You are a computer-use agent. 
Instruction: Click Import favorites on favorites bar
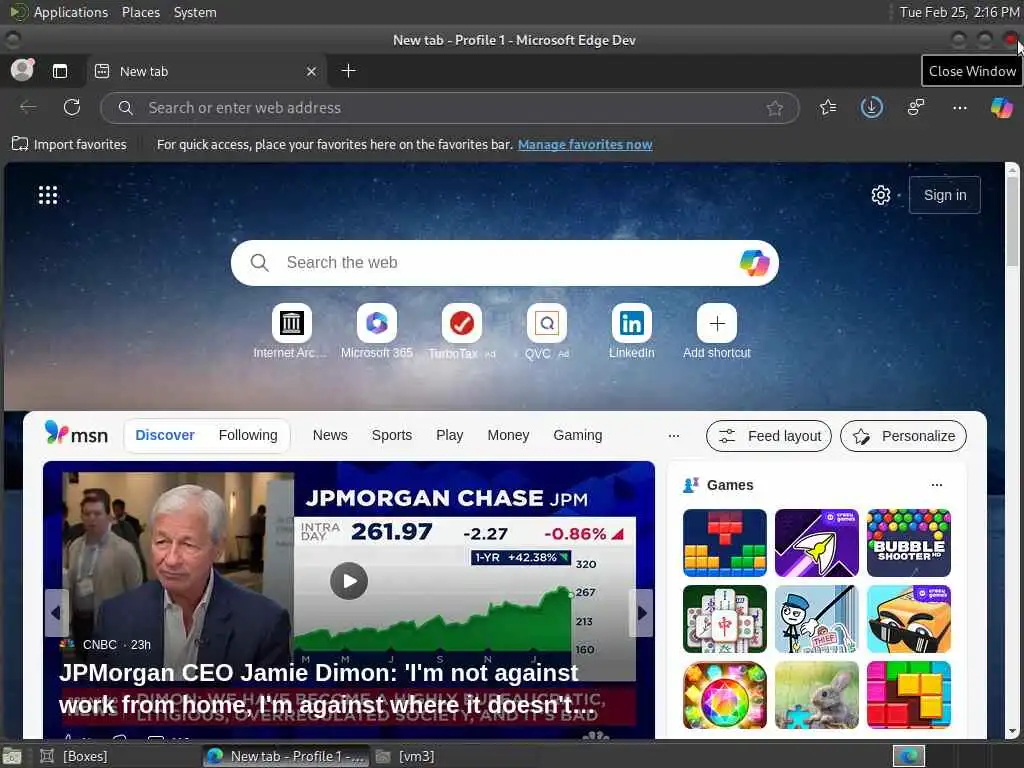[69, 144]
